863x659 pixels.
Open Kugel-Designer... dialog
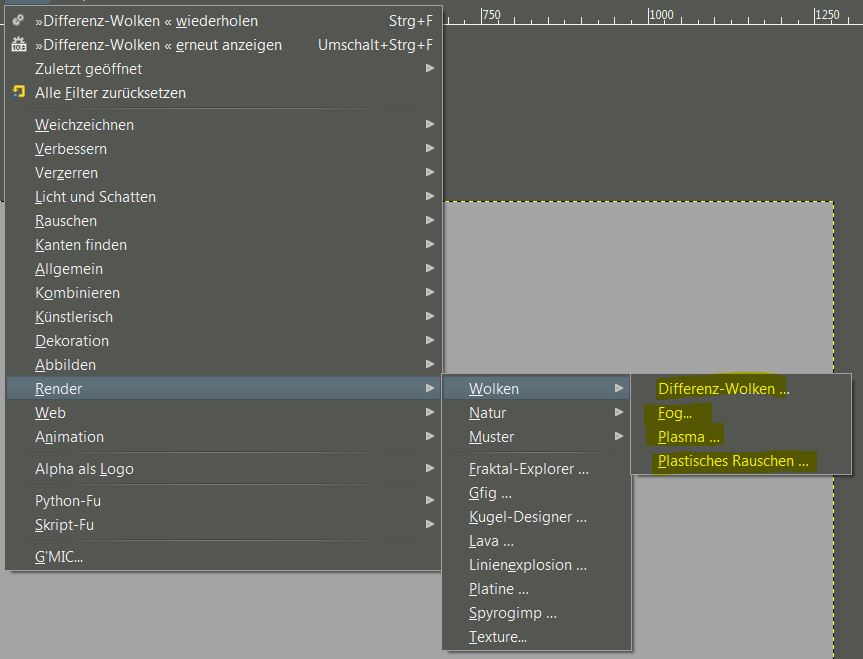pos(527,517)
